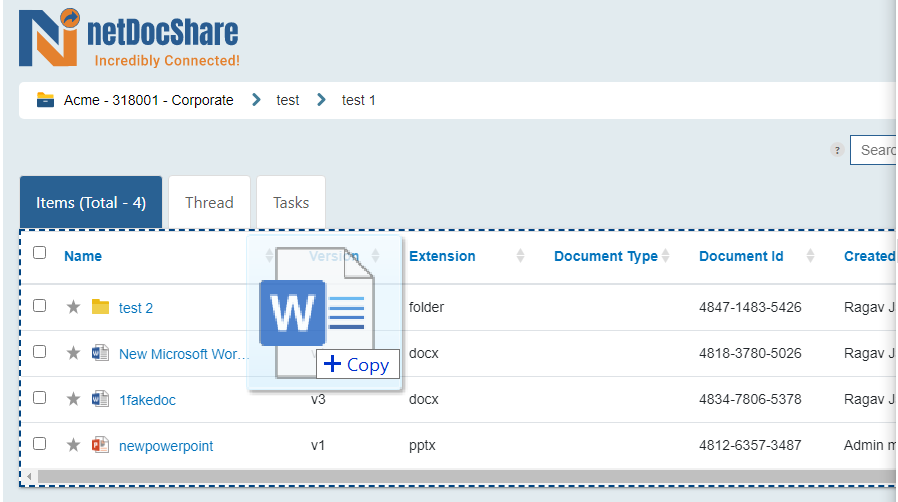Click the left arrow of horizontal scrollbar

point(29,476)
